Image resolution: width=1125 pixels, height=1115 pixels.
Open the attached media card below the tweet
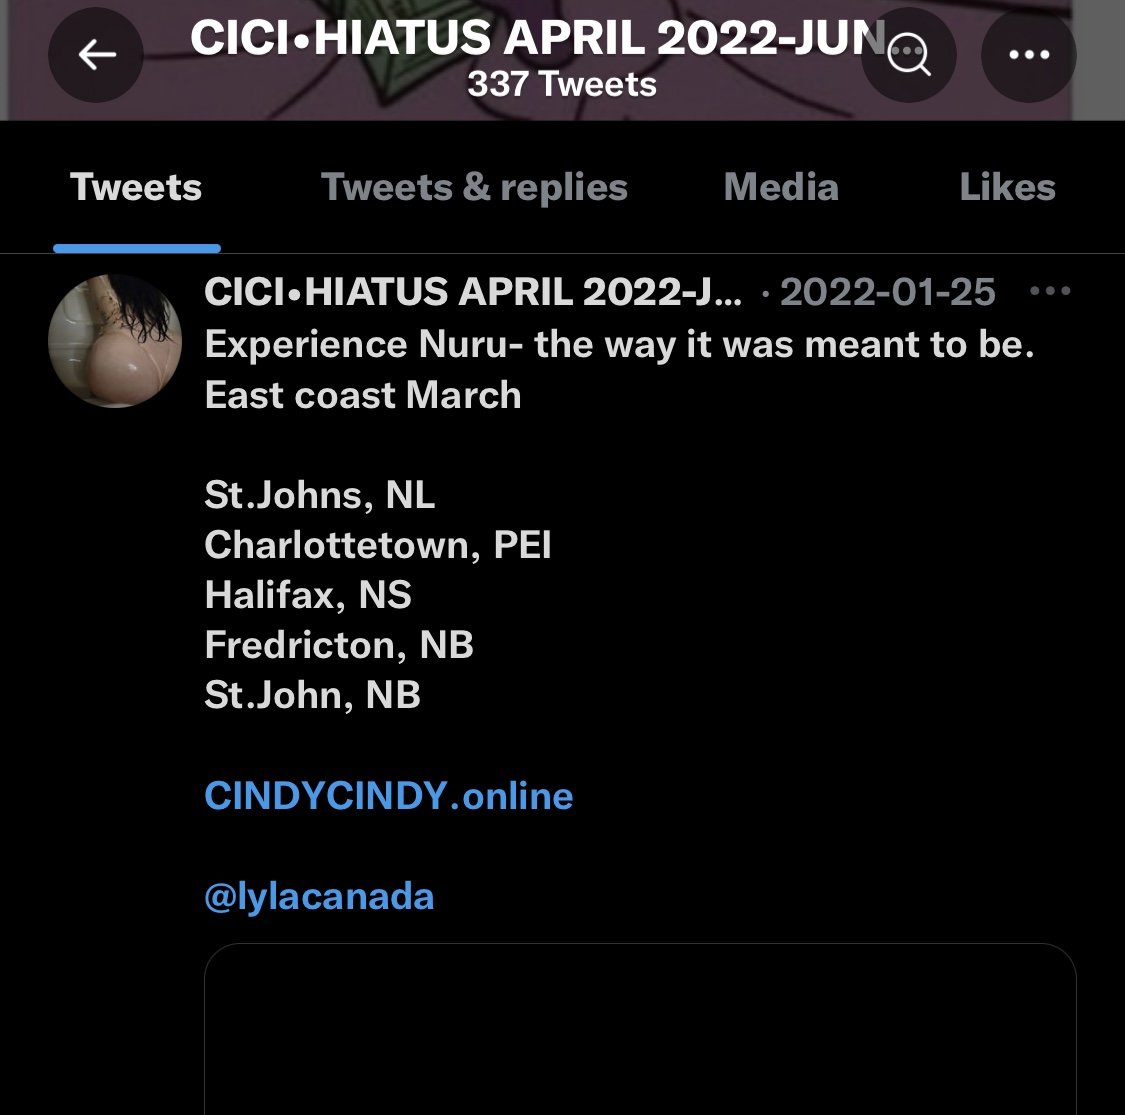[x=640, y=1030]
